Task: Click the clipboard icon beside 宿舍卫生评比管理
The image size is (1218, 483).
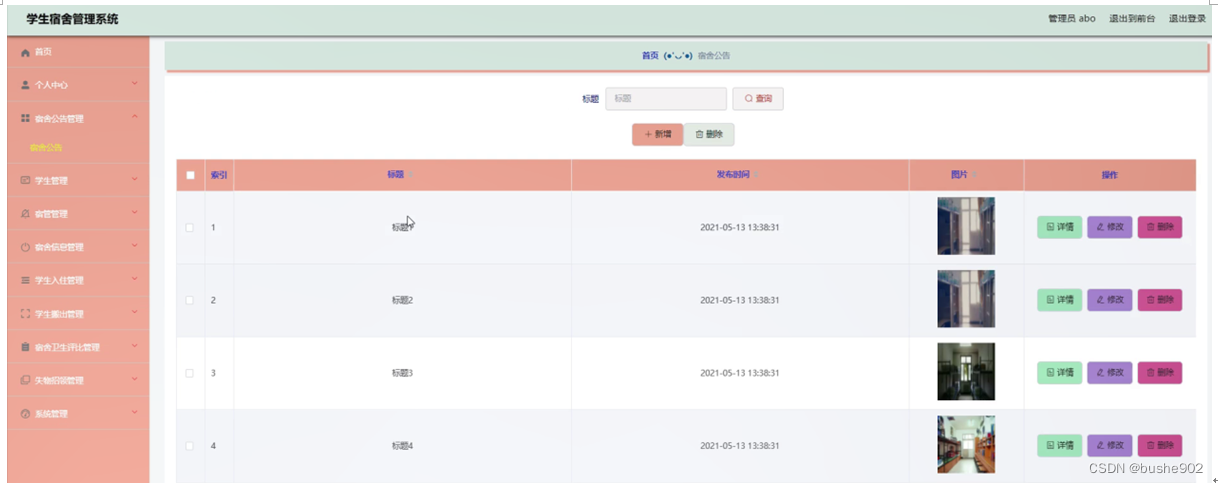Action: (26, 347)
